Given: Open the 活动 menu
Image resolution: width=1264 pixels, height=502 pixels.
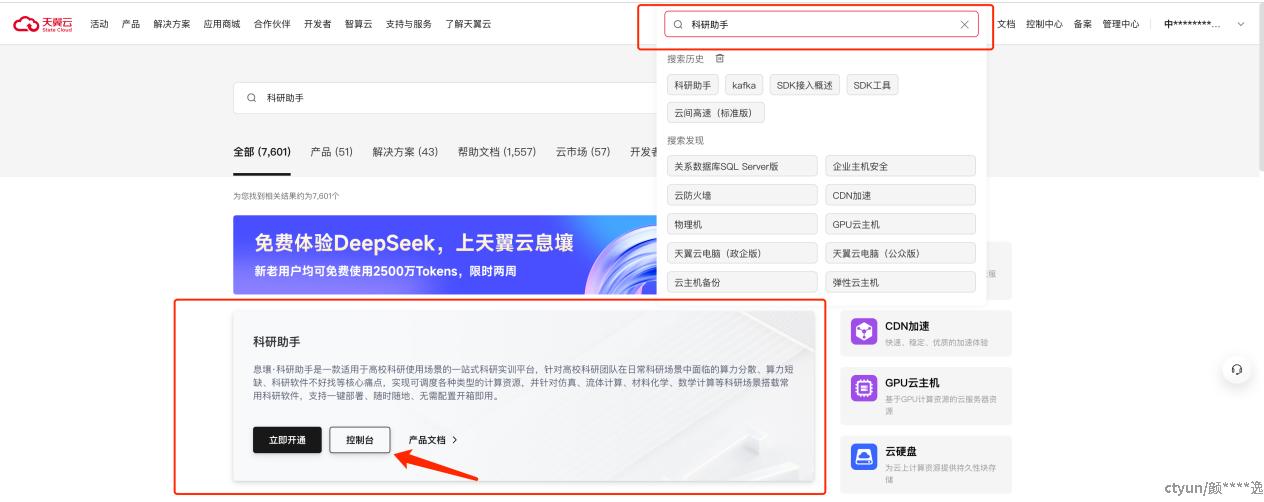Looking at the screenshot, I should pos(99,24).
